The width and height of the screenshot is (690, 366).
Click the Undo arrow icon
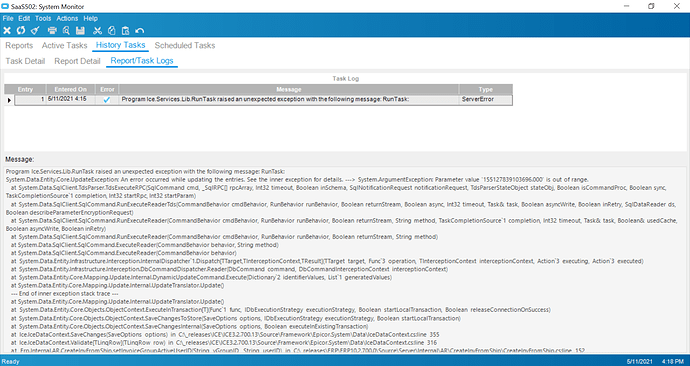[x=139, y=30]
